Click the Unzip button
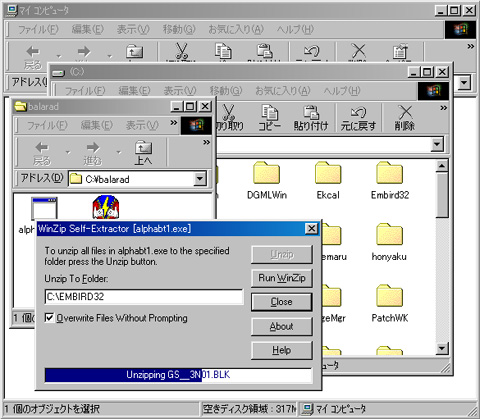 [282, 254]
